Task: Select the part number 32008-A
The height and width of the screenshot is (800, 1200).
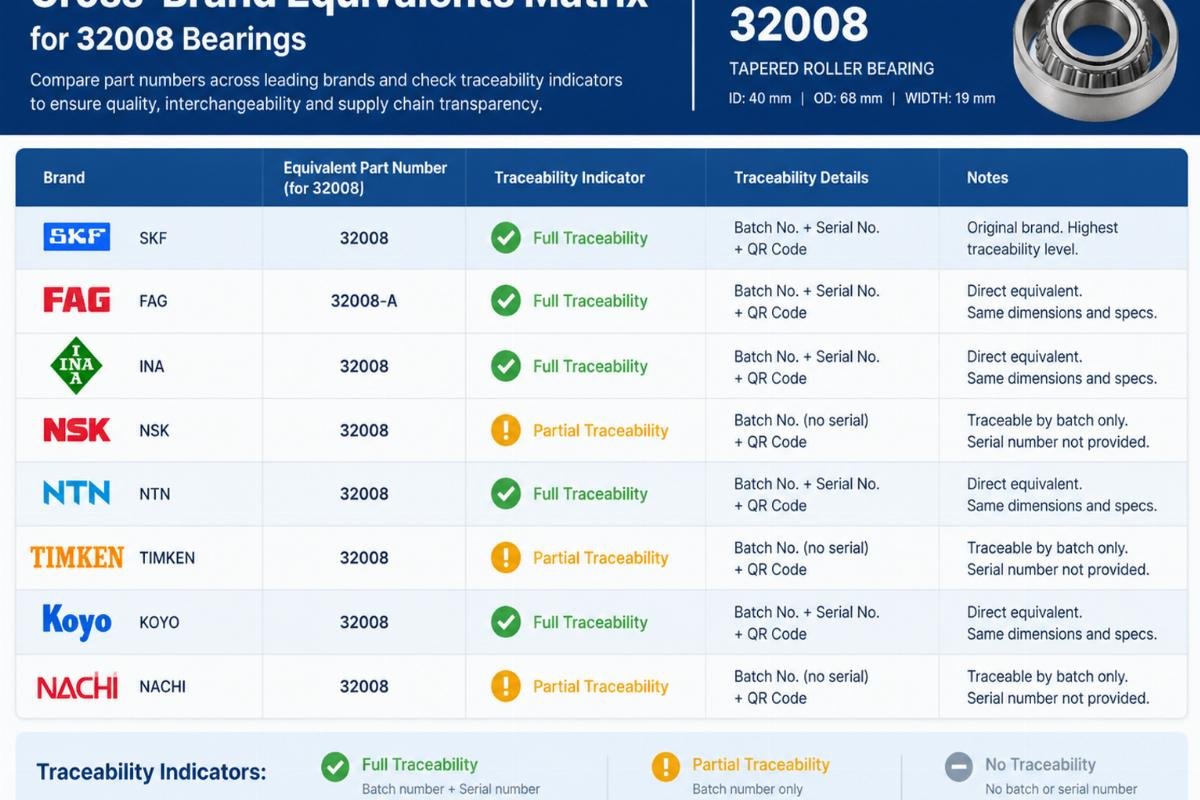Action: (x=364, y=301)
